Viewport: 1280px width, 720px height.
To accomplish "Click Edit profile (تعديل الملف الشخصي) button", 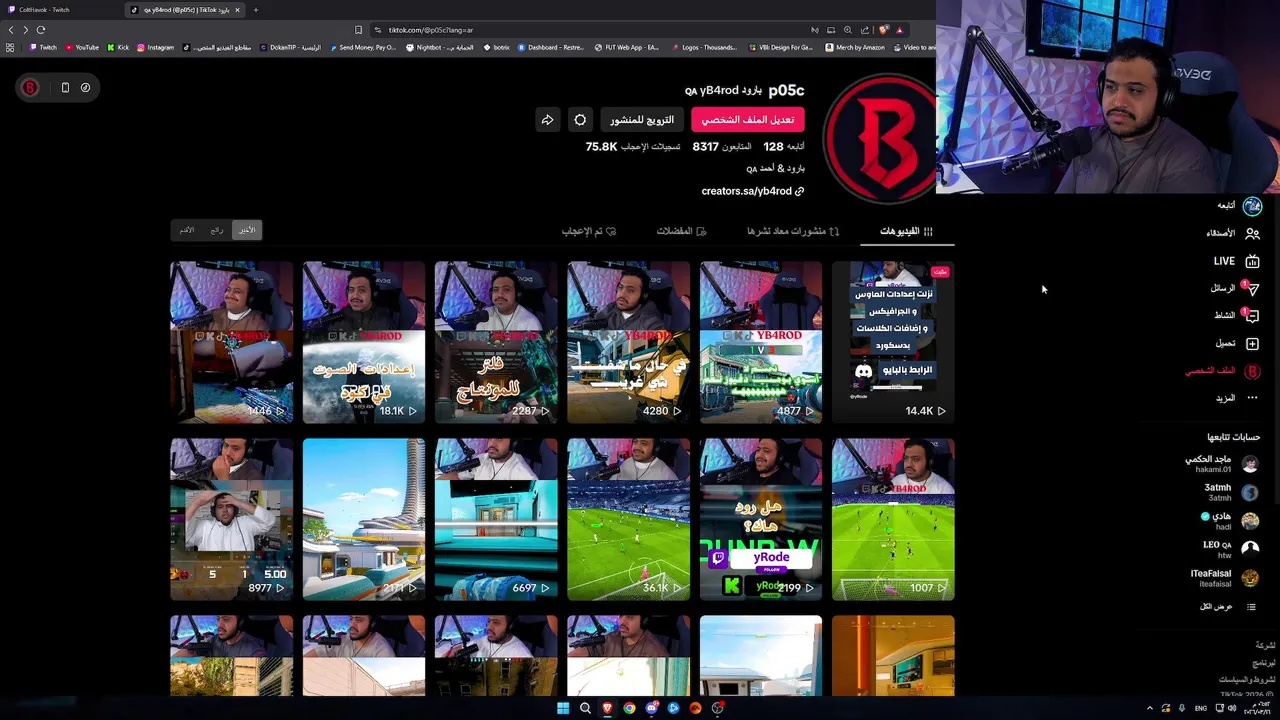I will point(747,120).
